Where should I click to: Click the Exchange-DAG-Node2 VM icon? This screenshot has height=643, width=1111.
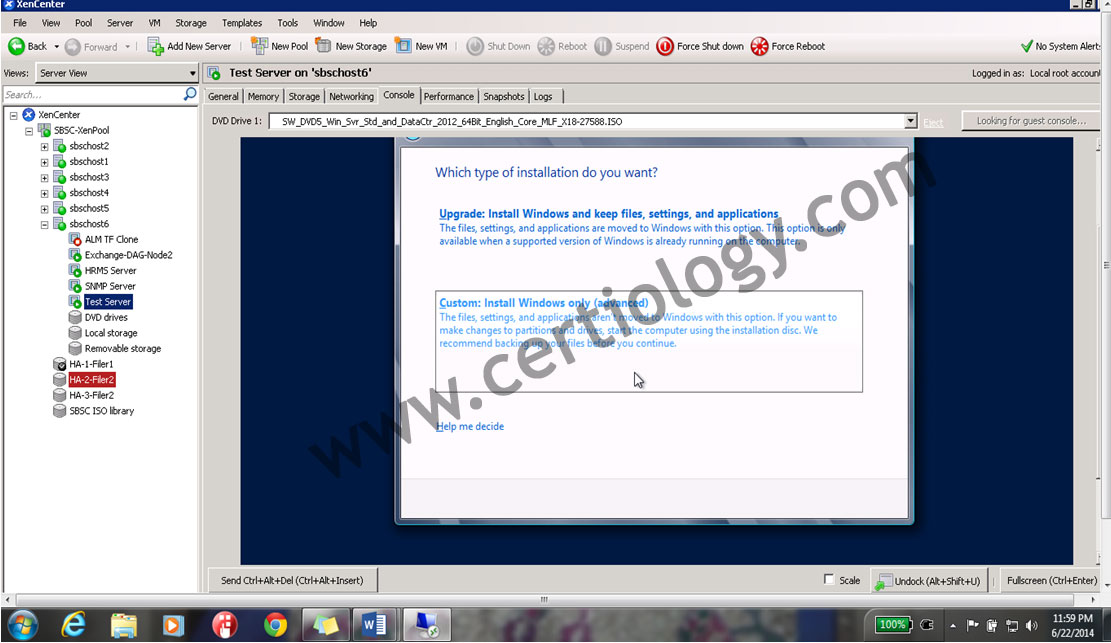(x=75, y=255)
